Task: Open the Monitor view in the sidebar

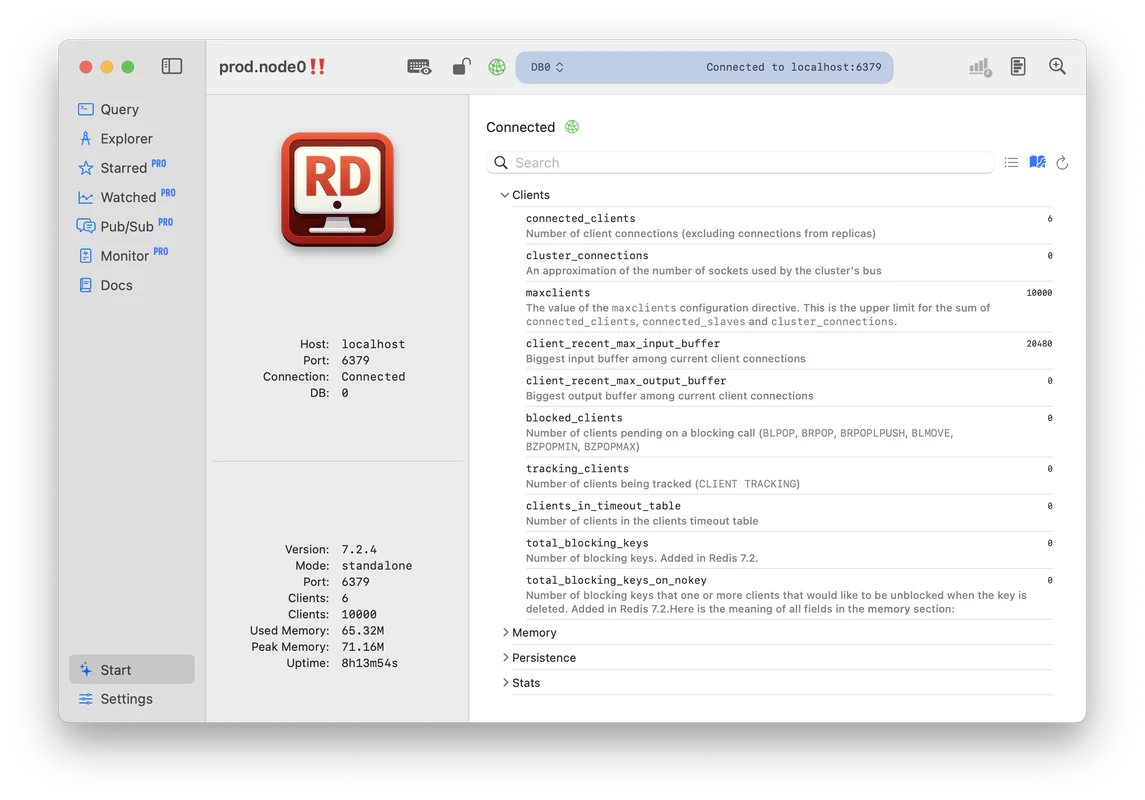Action: (x=124, y=255)
